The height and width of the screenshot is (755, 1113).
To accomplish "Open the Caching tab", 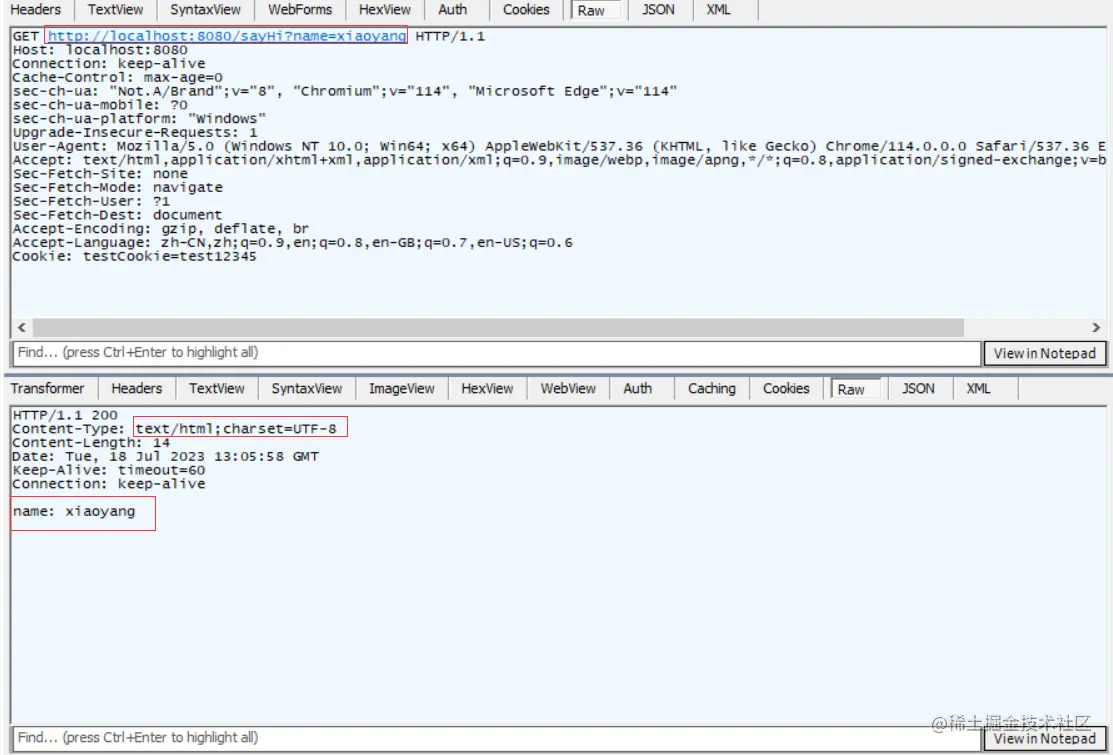I will click(711, 389).
